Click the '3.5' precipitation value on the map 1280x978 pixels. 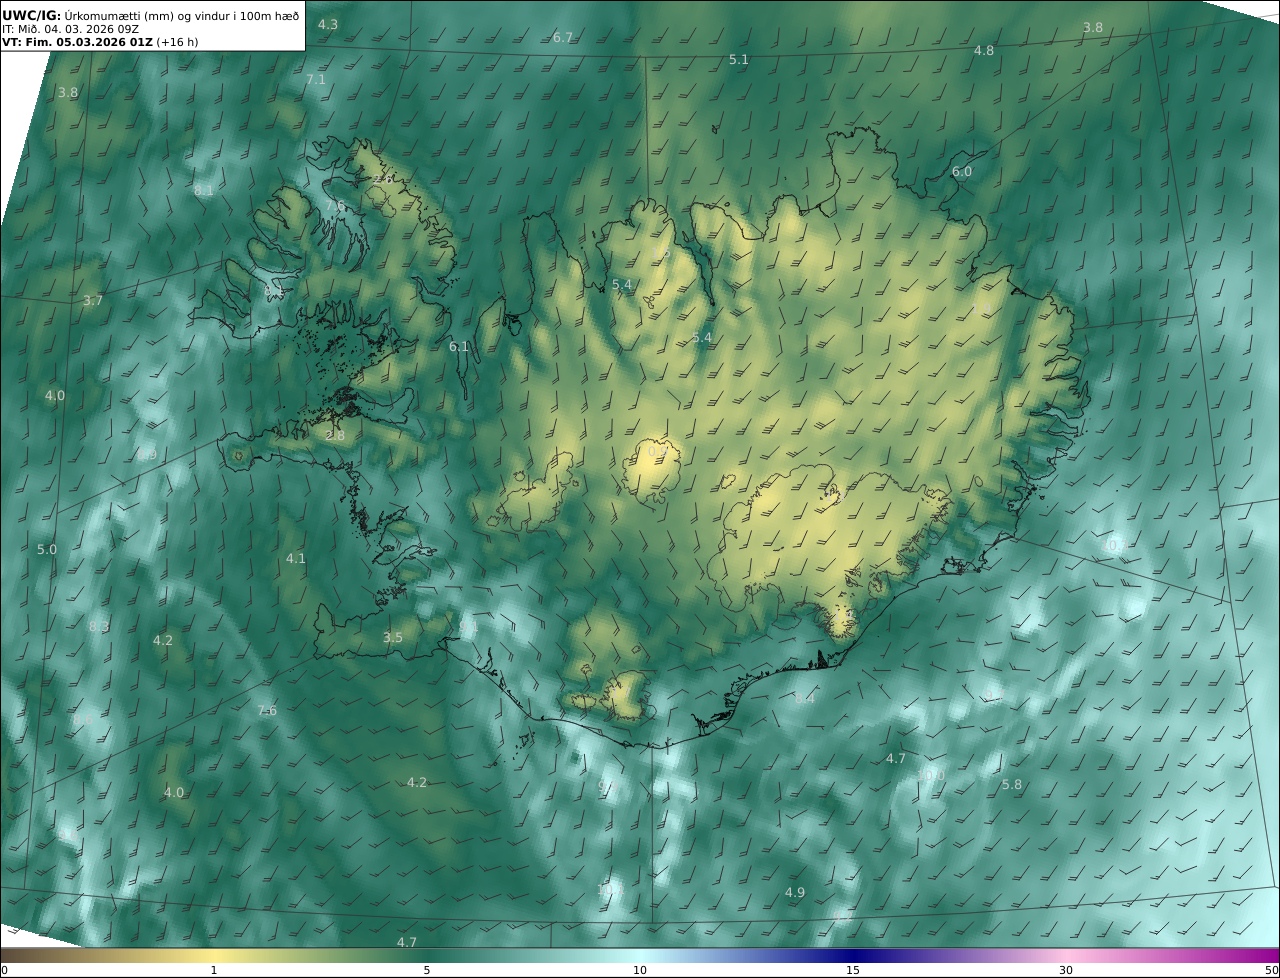(393, 638)
